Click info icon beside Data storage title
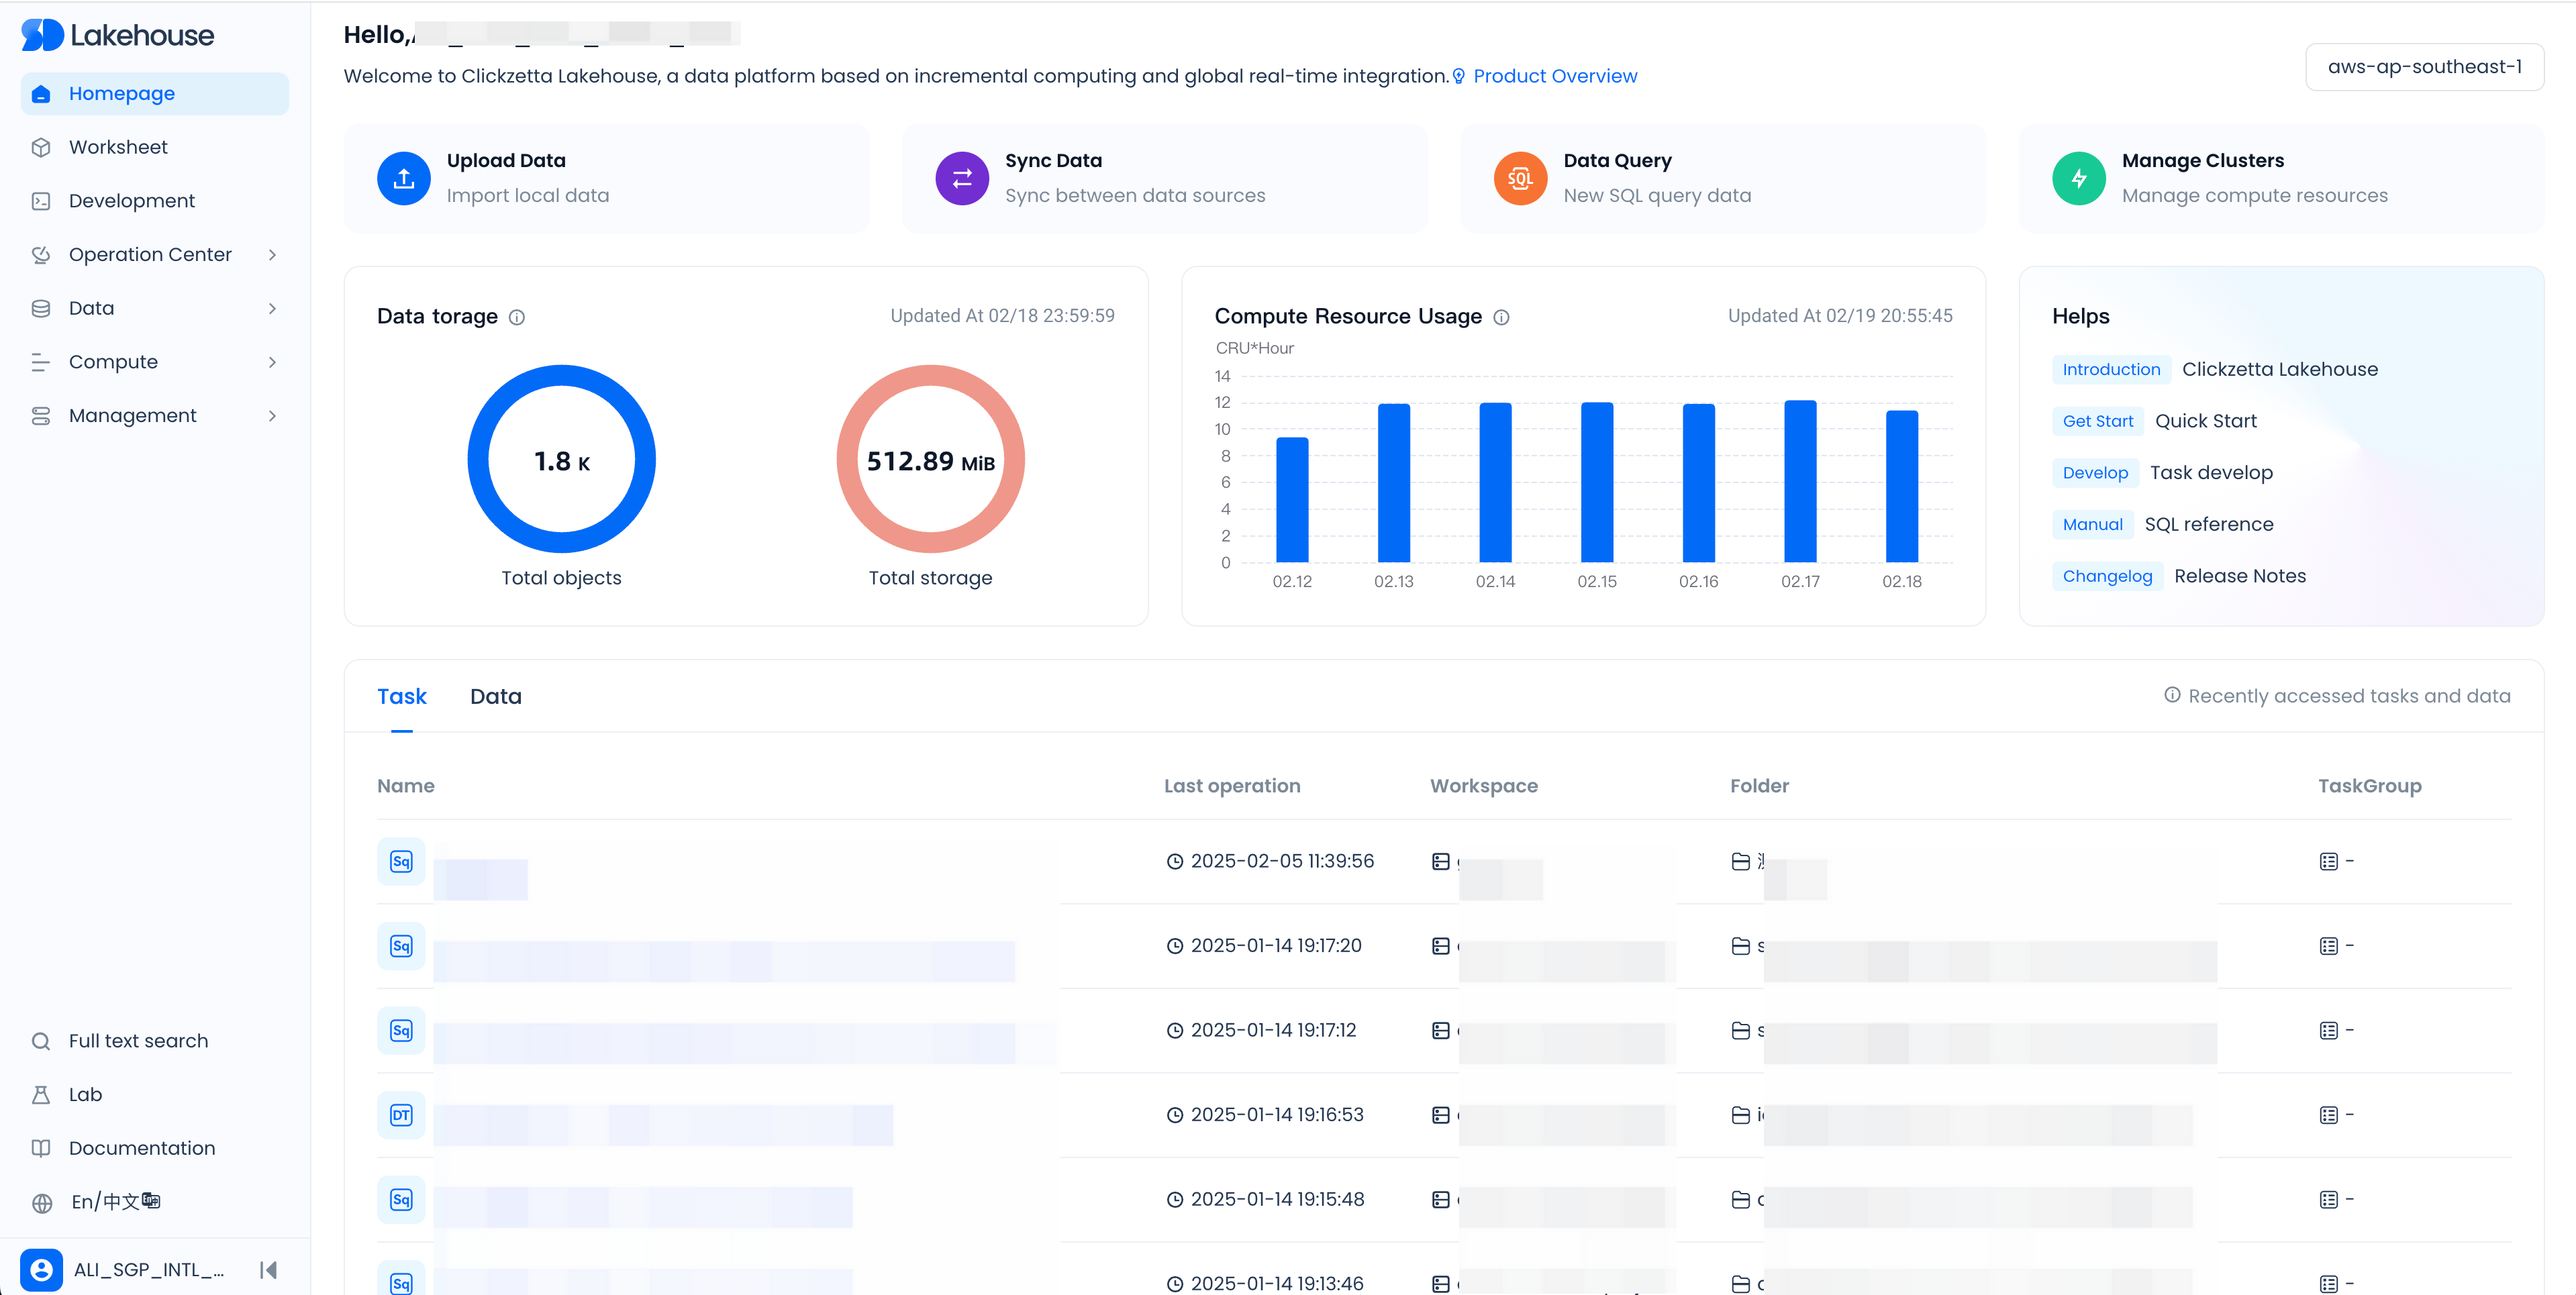 (x=517, y=318)
